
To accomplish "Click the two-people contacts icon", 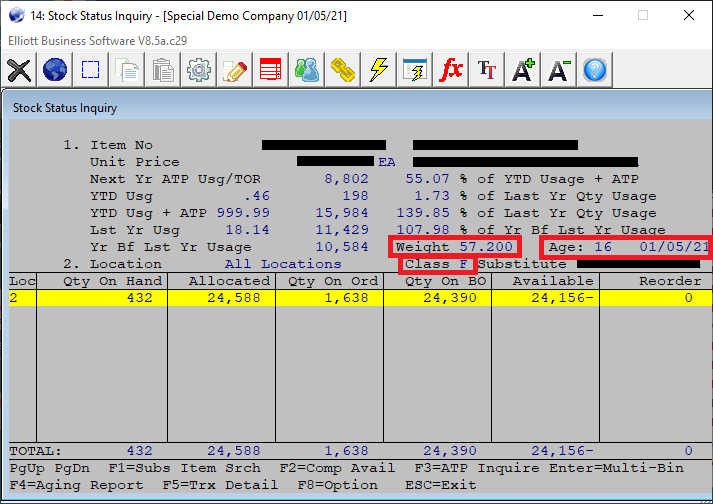I will click(307, 70).
